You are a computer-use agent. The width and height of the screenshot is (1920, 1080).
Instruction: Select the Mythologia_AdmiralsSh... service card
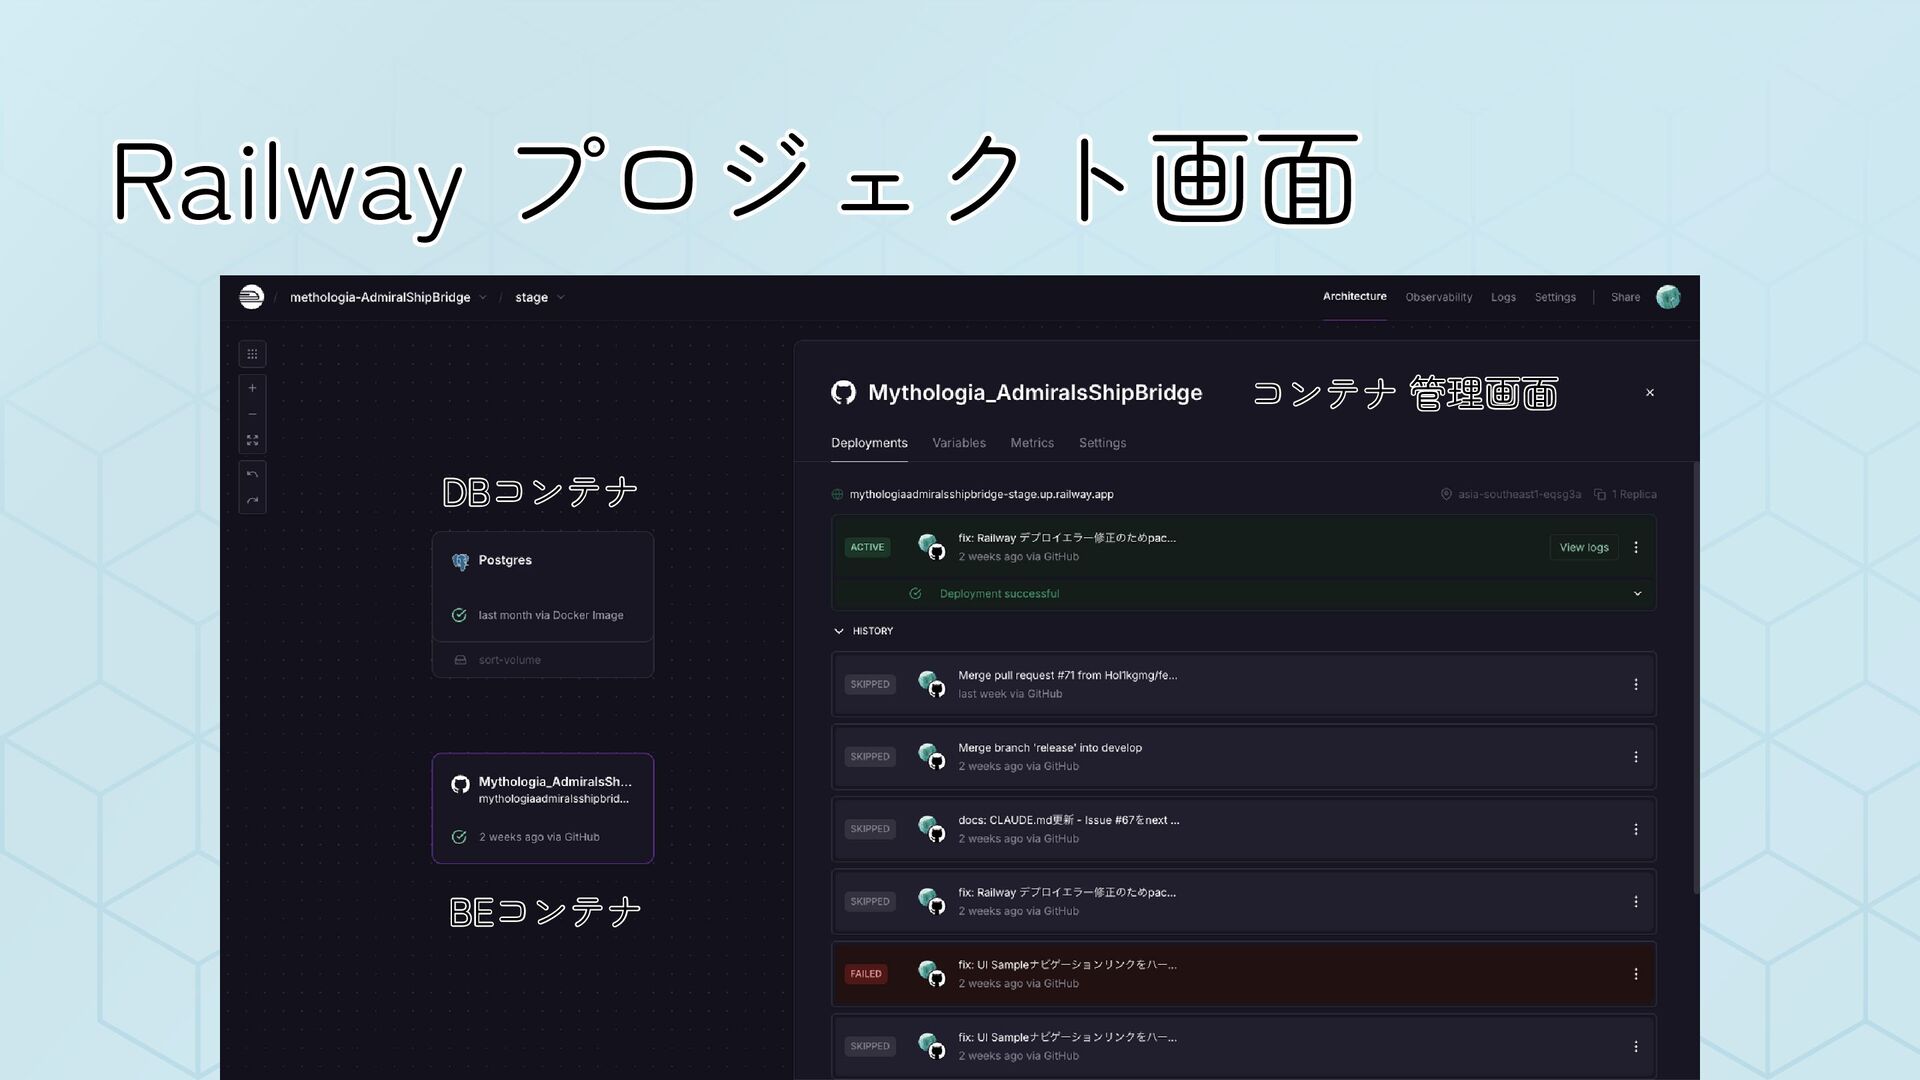point(543,808)
